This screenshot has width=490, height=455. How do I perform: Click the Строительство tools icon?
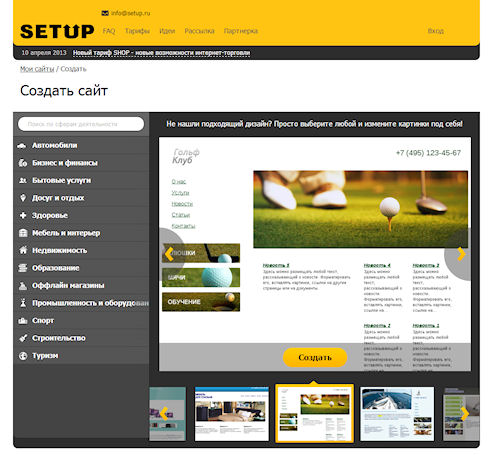(x=23, y=338)
